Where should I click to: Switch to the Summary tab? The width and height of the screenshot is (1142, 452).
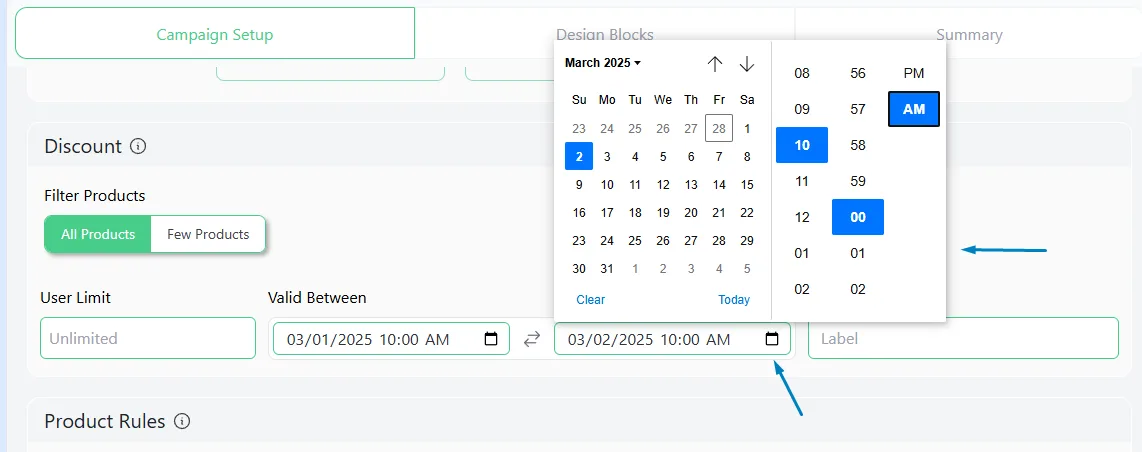[968, 34]
